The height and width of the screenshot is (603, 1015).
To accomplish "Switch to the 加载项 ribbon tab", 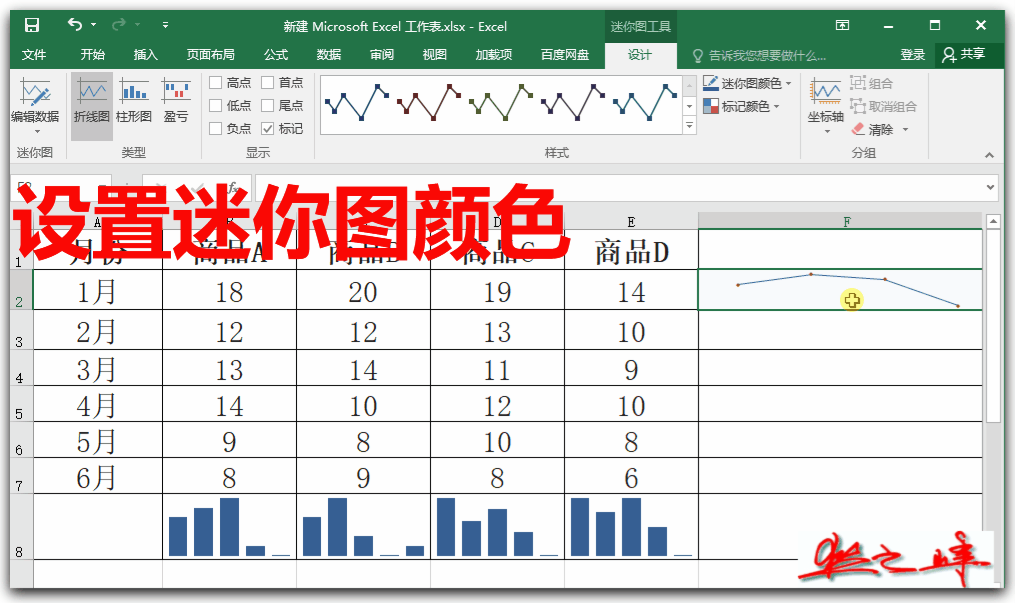I will coord(494,54).
